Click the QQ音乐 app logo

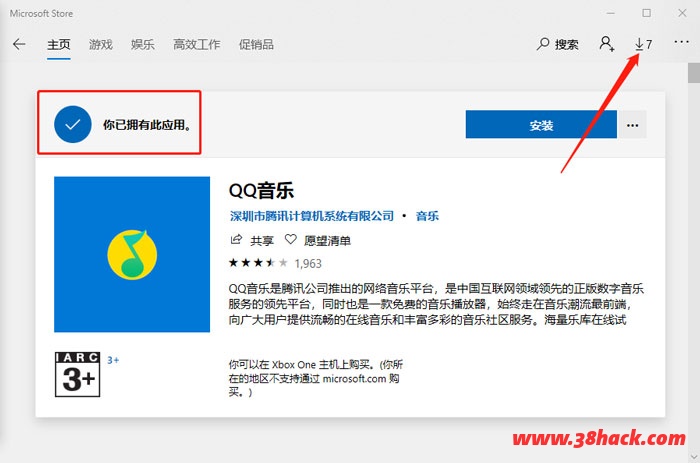(x=132, y=254)
